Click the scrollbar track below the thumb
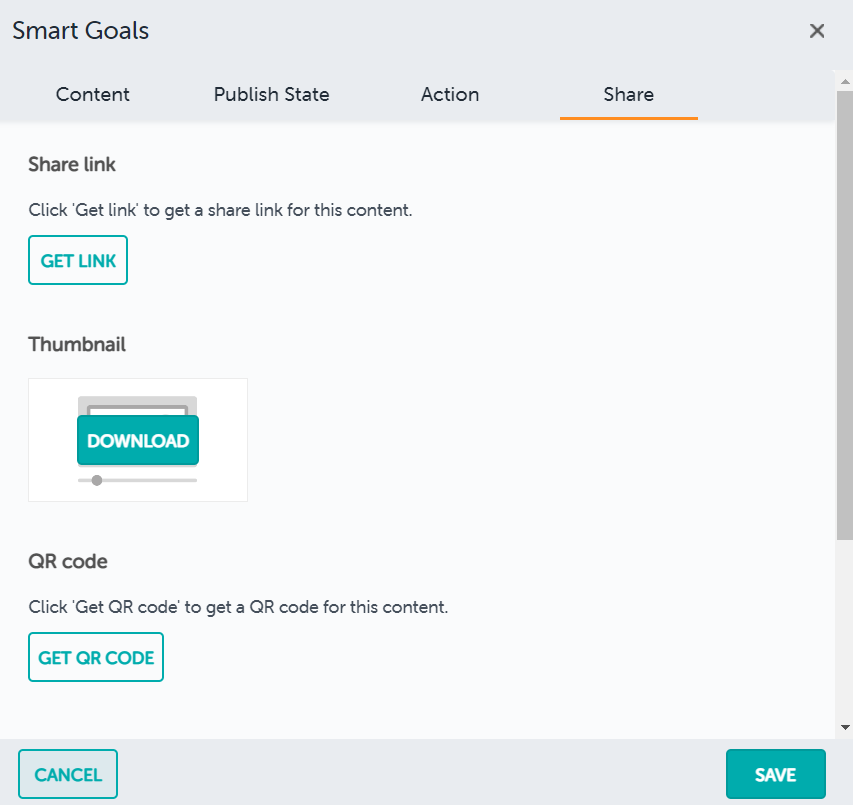The width and height of the screenshot is (853, 805). click(x=845, y=630)
